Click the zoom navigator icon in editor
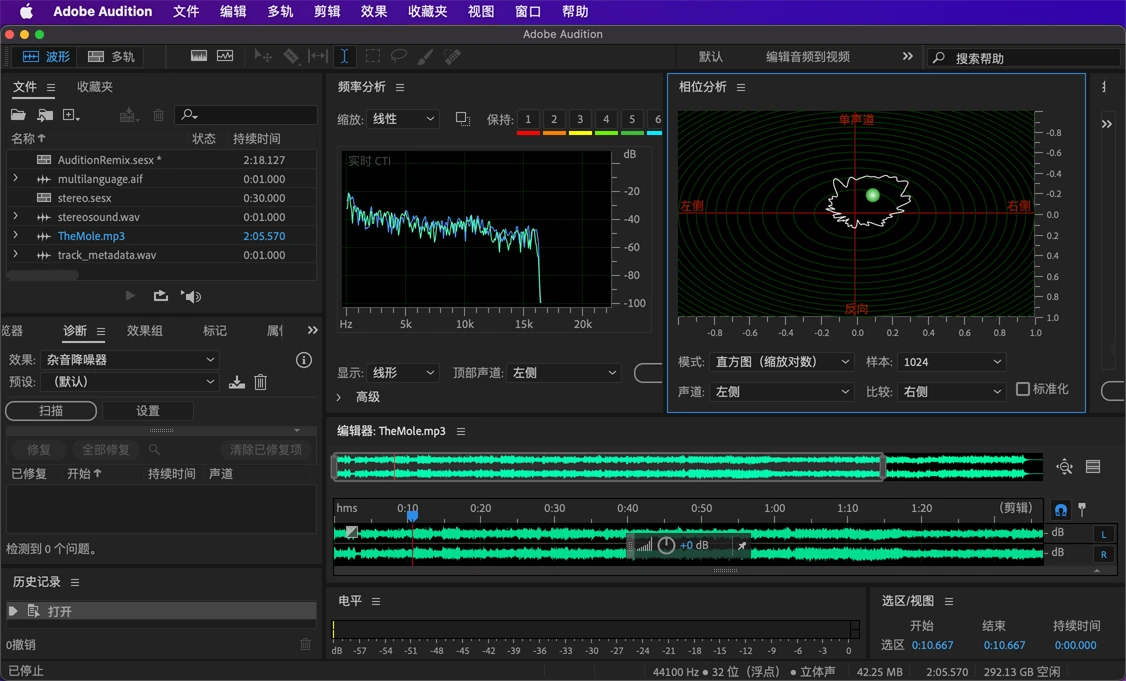Screen dimensions: 1126x681 [1064, 467]
